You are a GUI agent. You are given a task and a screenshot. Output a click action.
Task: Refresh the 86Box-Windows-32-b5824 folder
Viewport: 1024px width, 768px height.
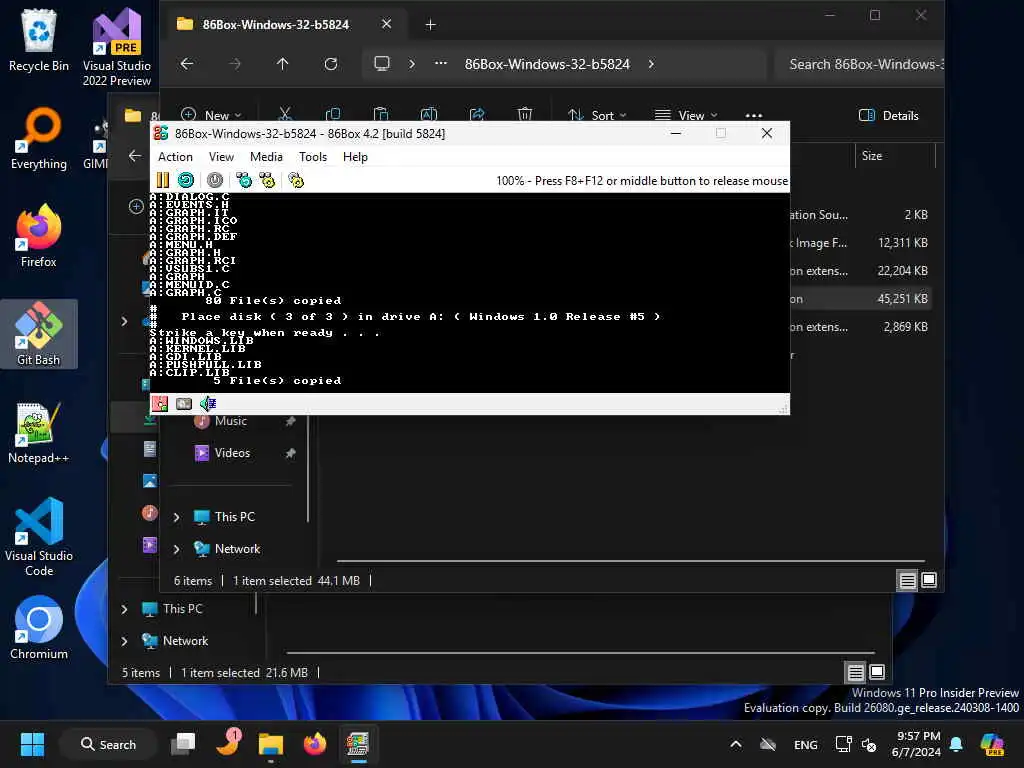(x=331, y=64)
